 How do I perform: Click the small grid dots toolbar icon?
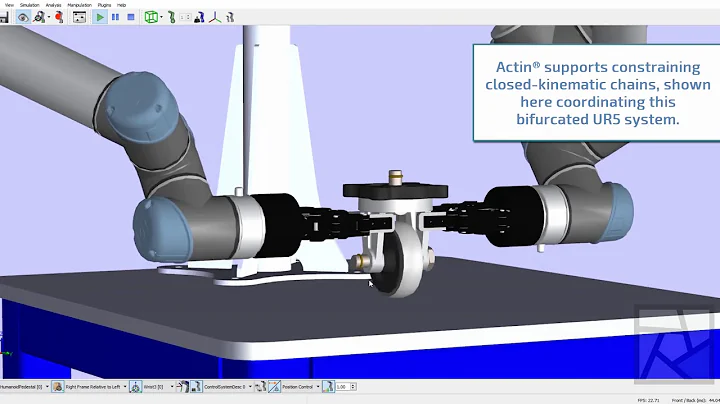(x=185, y=17)
